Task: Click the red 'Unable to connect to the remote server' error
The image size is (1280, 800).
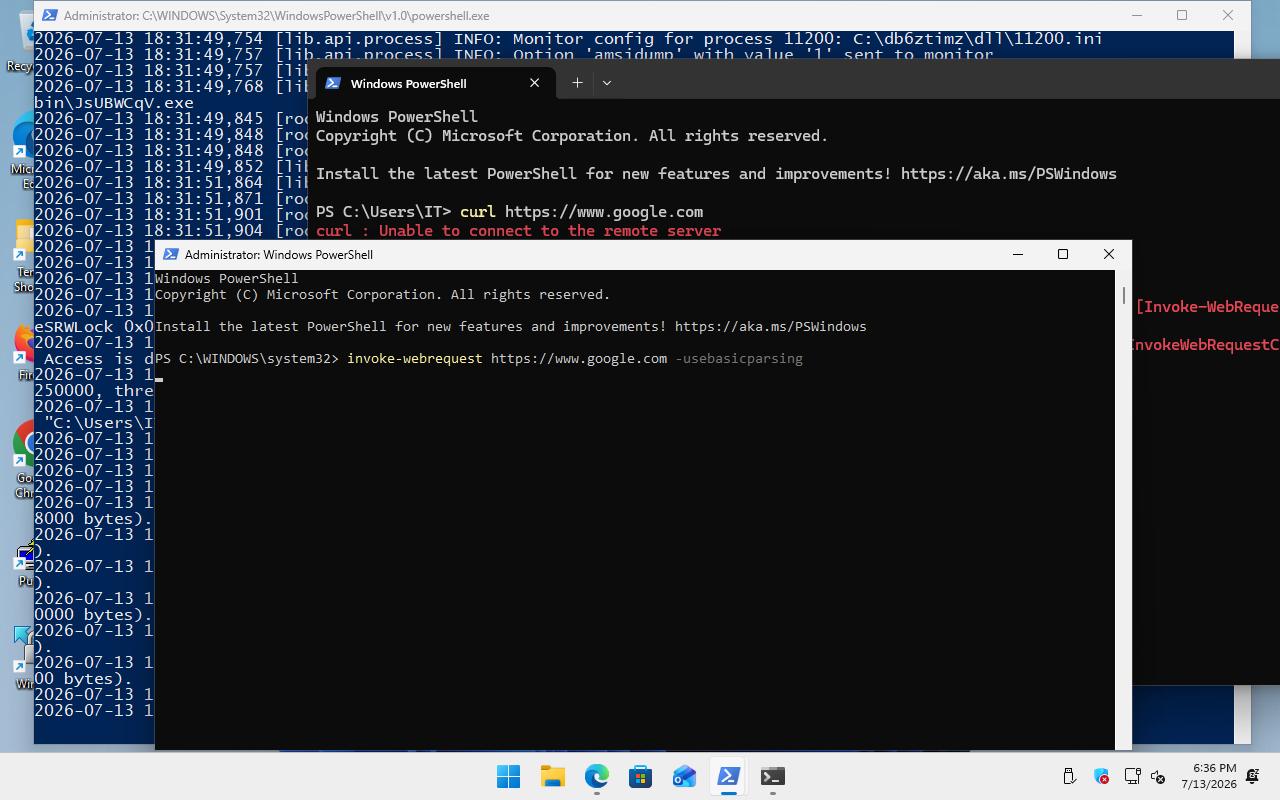Action: [x=549, y=230]
